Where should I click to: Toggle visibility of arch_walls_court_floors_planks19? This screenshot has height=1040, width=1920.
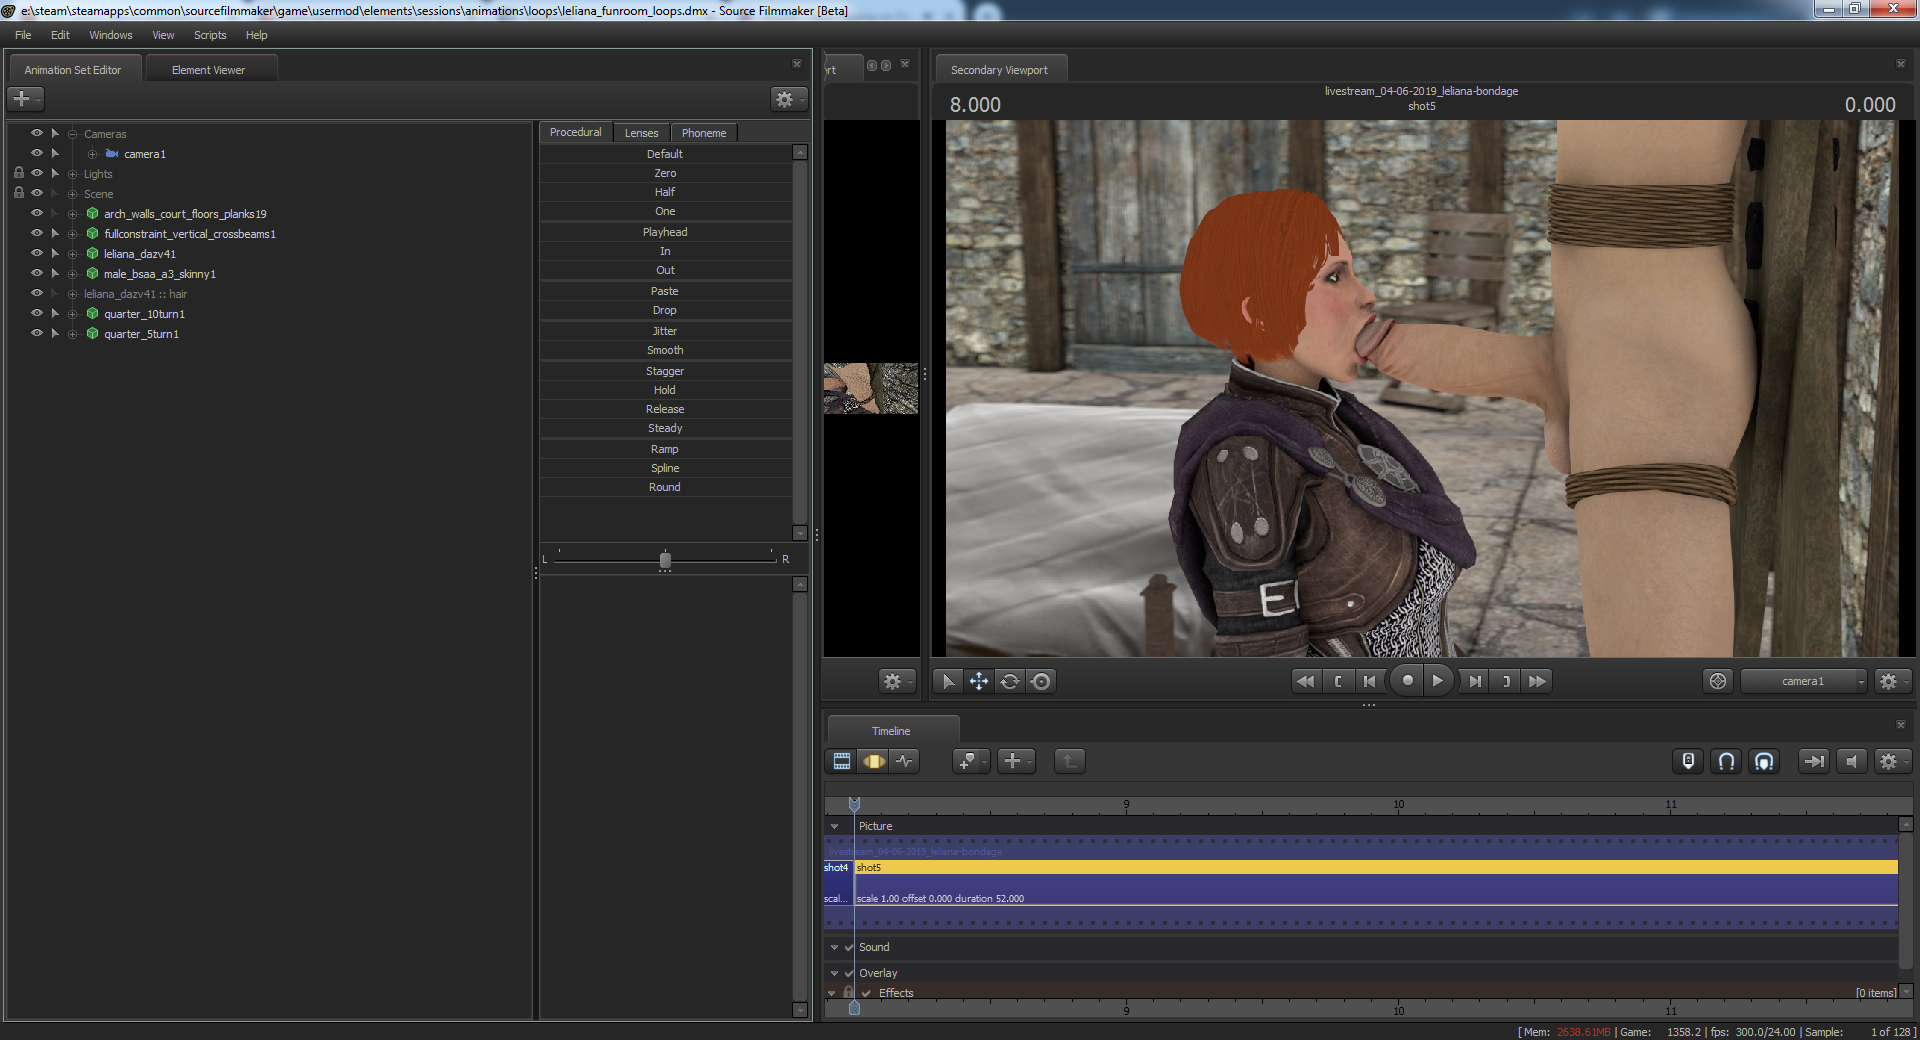37,213
